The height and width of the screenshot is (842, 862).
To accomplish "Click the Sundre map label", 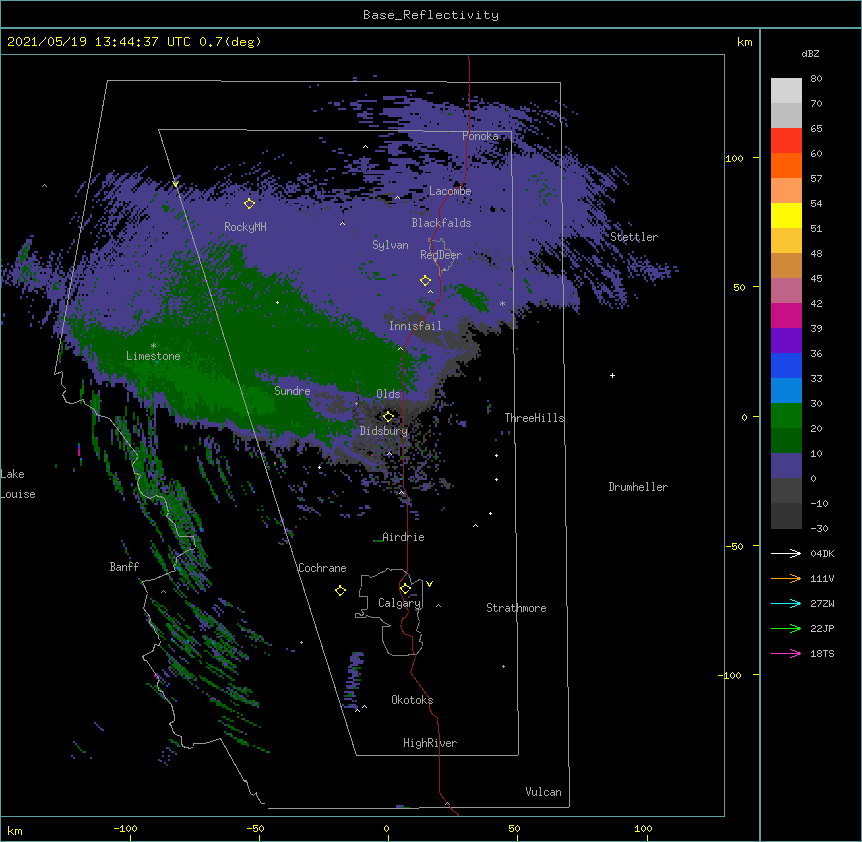I will click(x=292, y=391).
